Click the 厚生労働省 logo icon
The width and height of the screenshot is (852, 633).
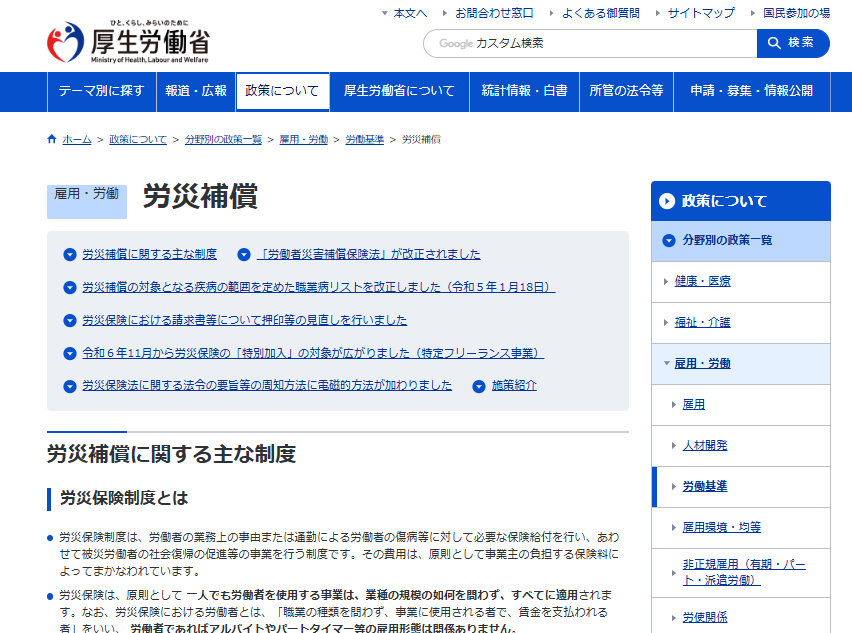tap(63, 41)
